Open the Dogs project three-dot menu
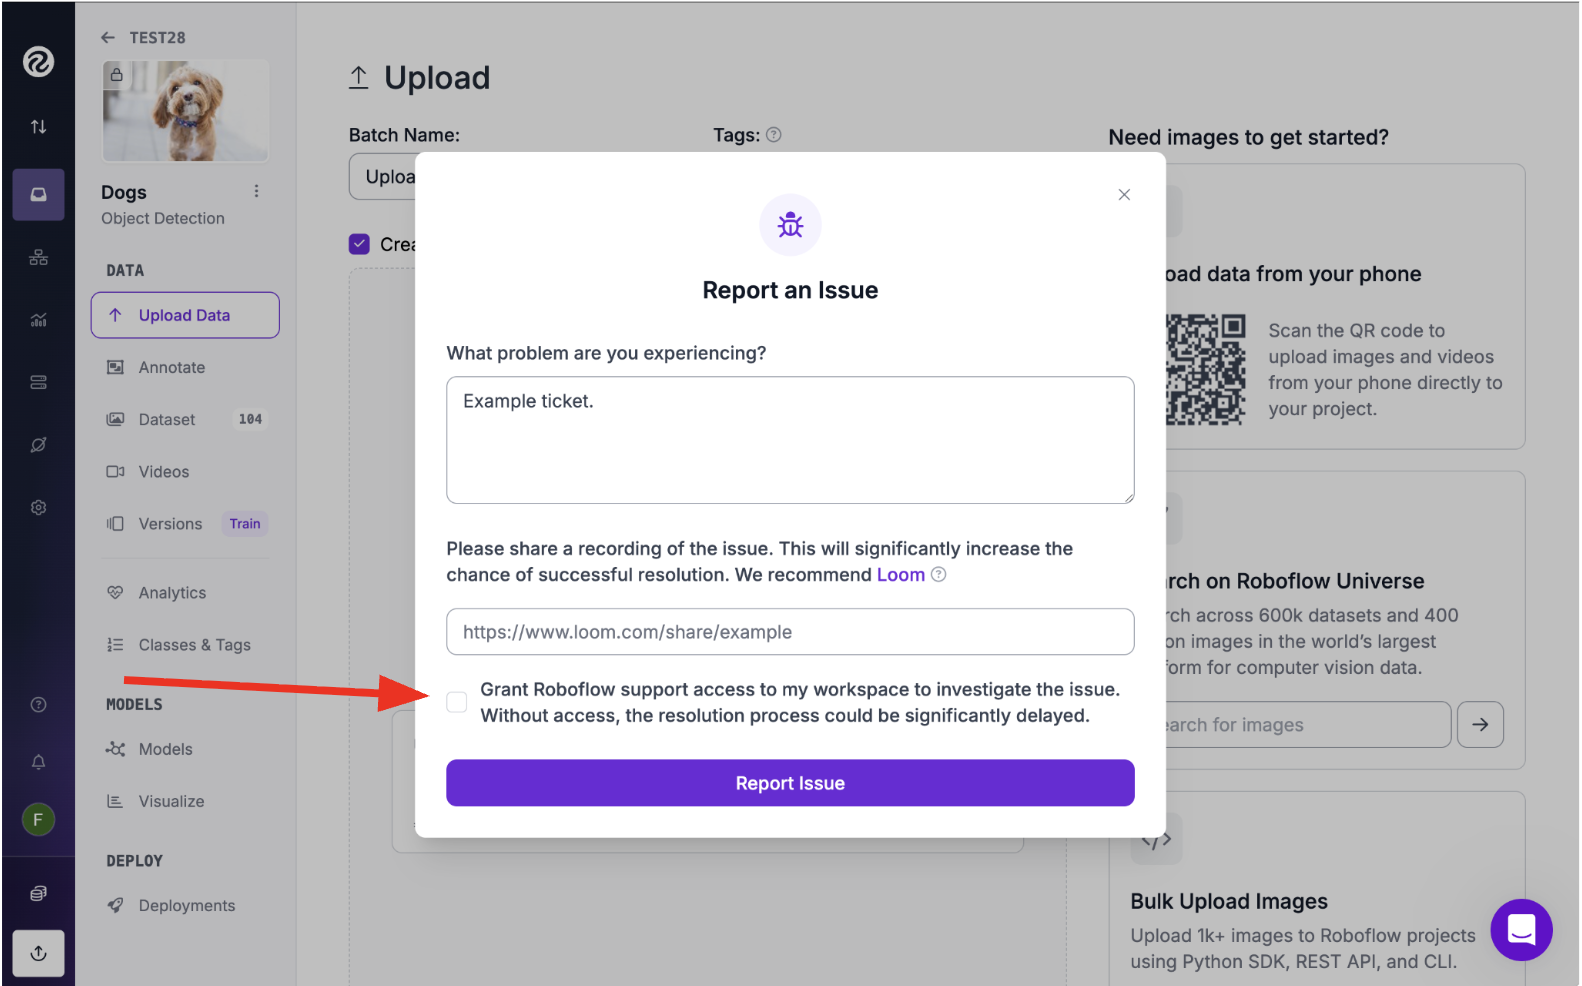 (256, 191)
